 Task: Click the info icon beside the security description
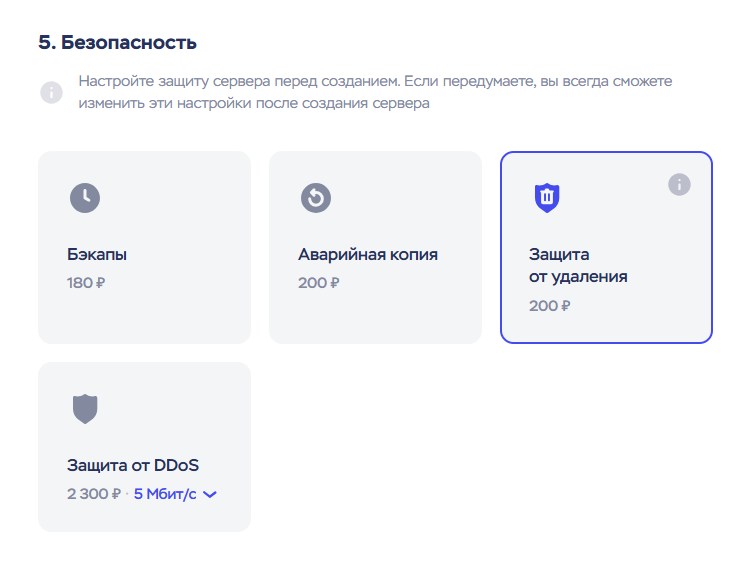[x=51, y=92]
